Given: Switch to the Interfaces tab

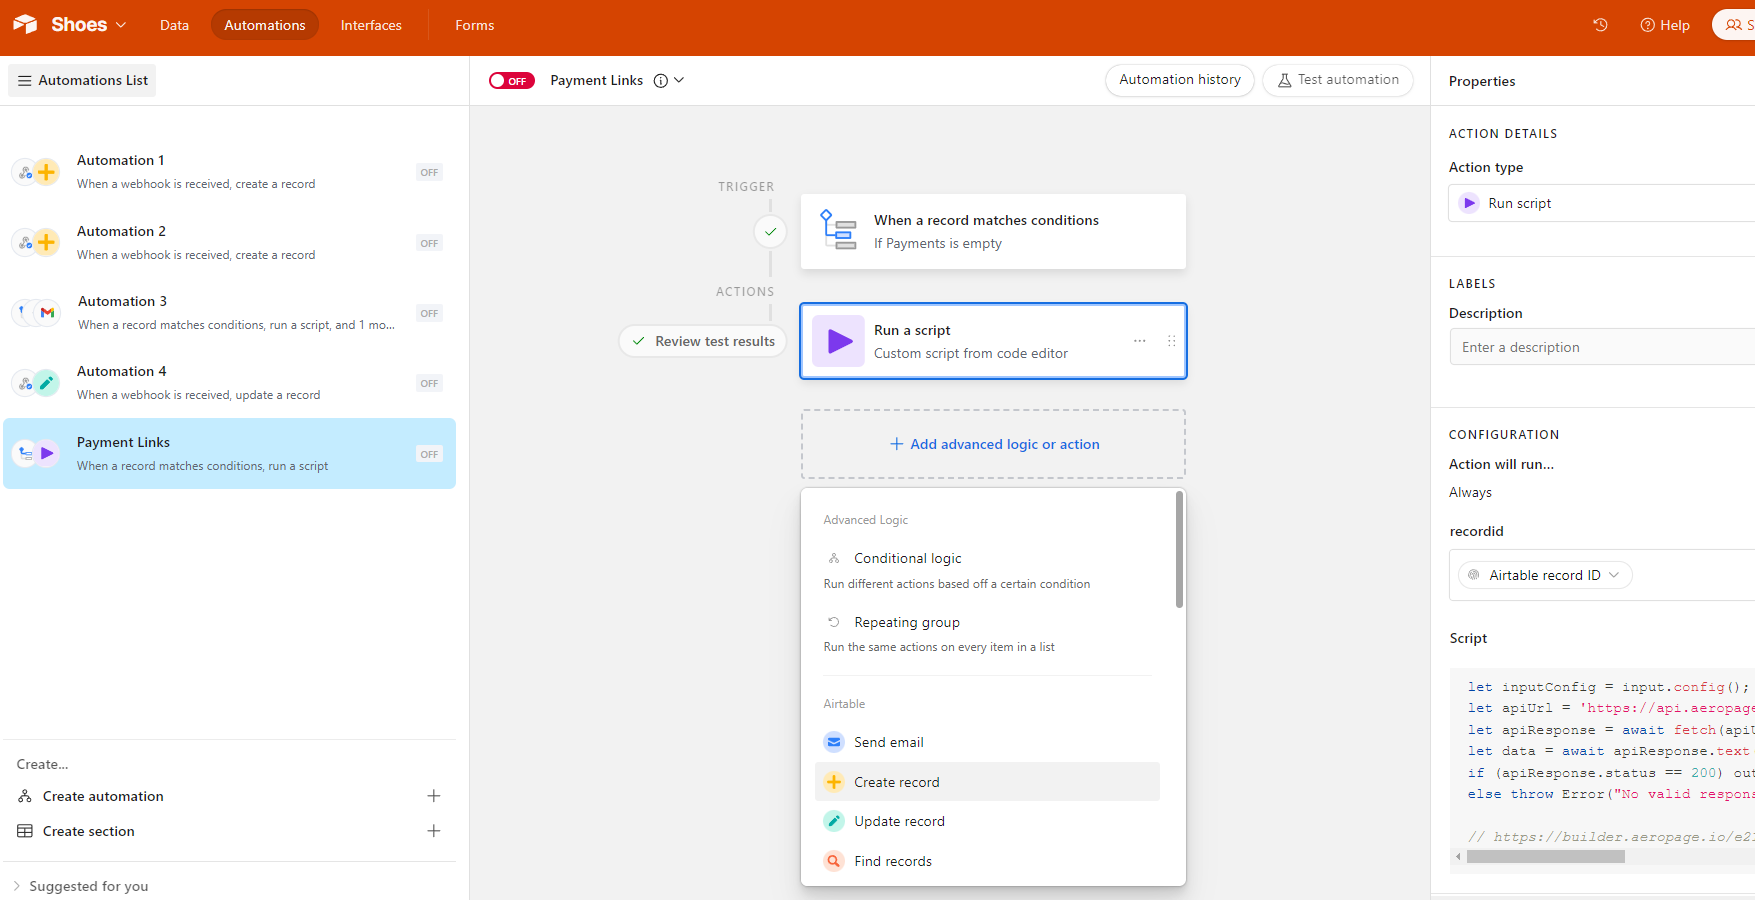Looking at the screenshot, I should (x=371, y=25).
